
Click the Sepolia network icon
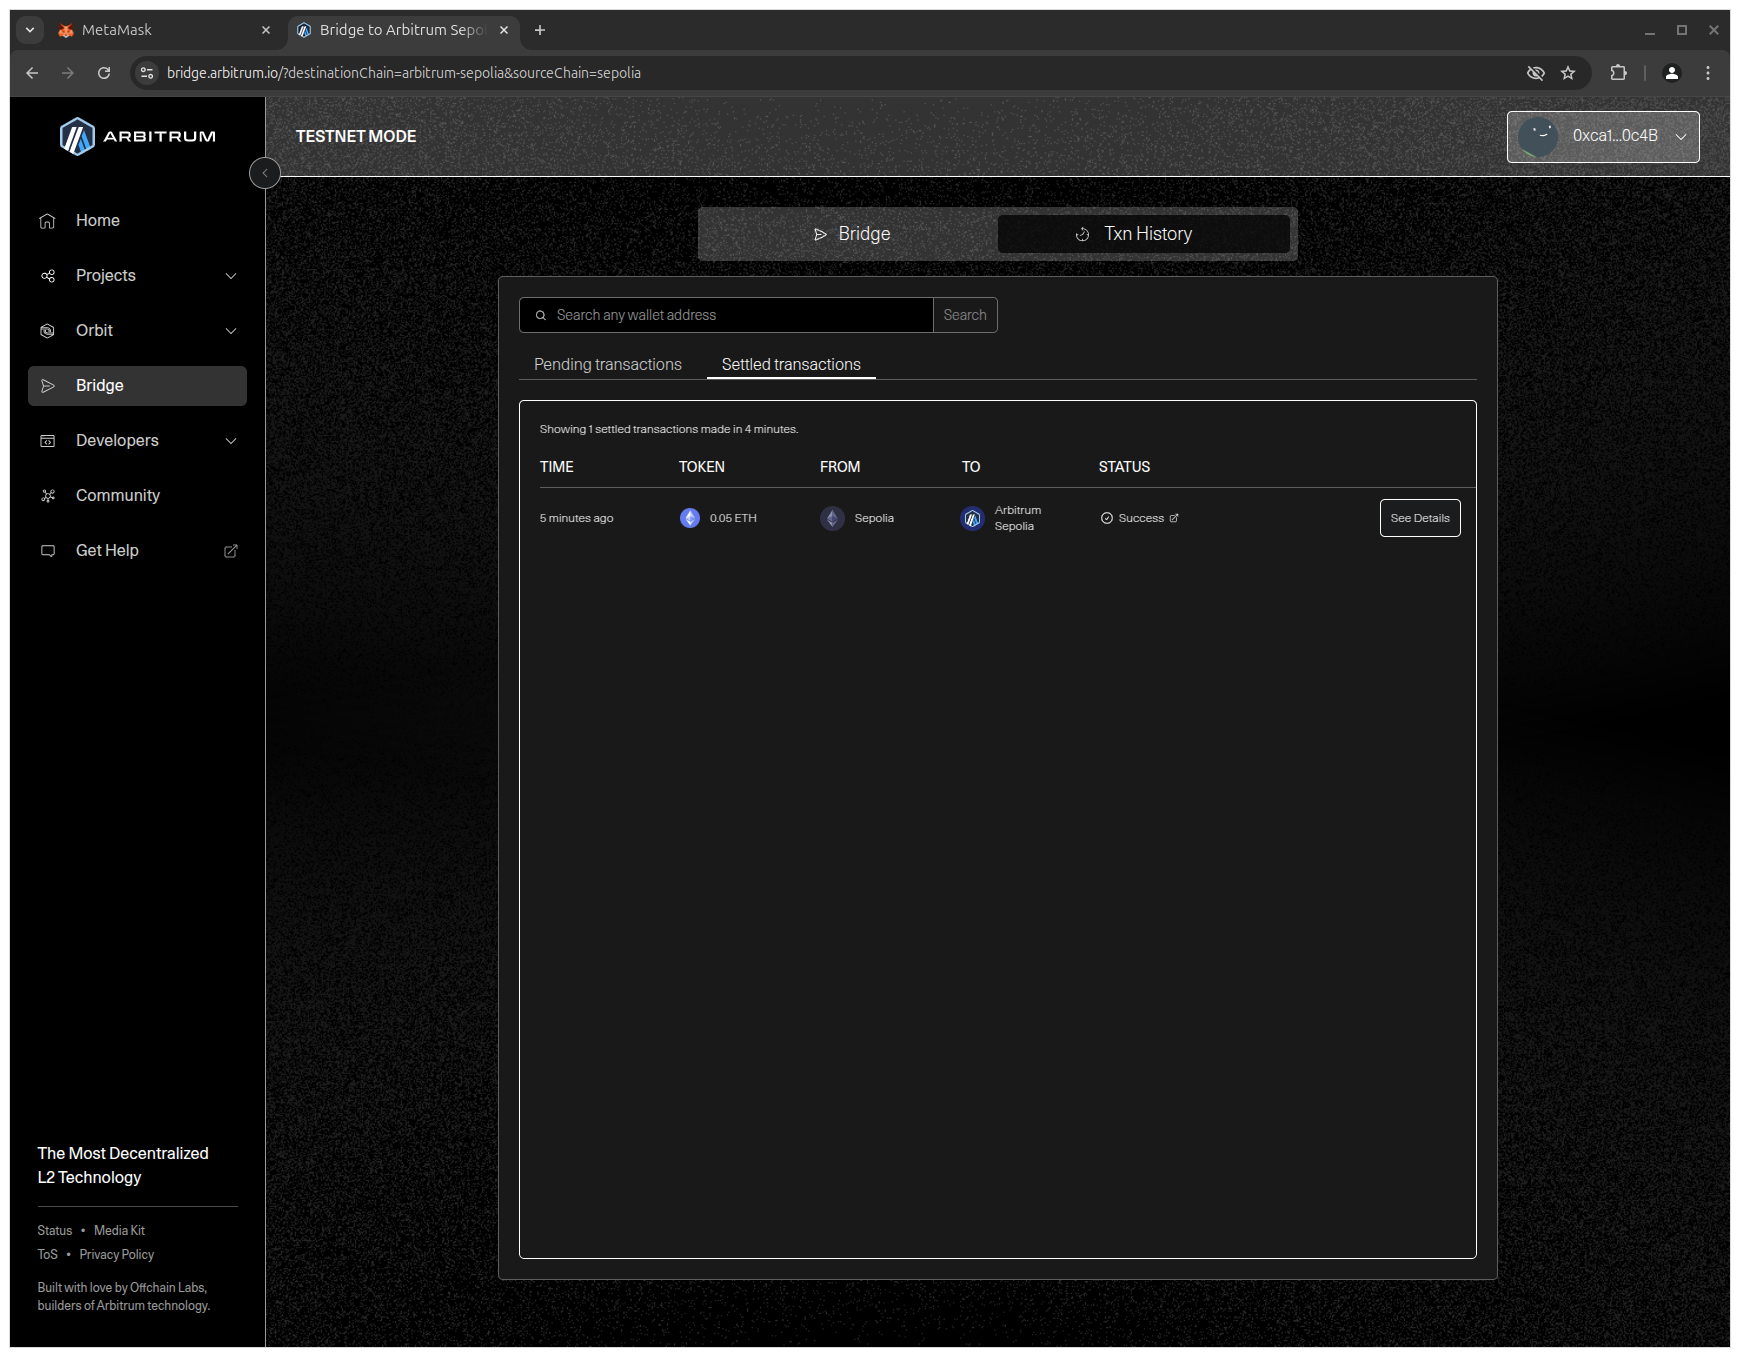click(x=832, y=518)
